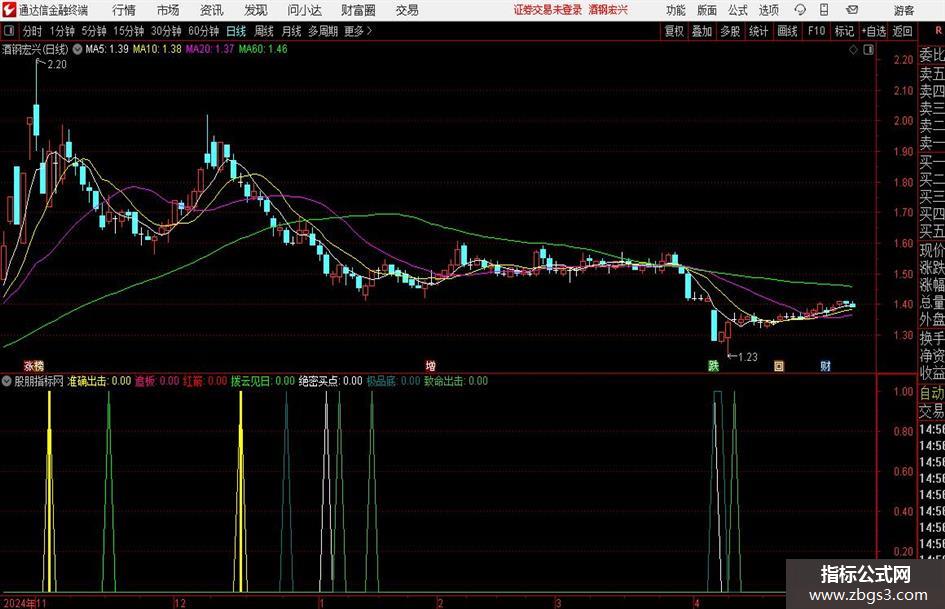This screenshot has width=945, height=609.
Task: Toggle the left panel layout icon
Action: pos(9,31)
